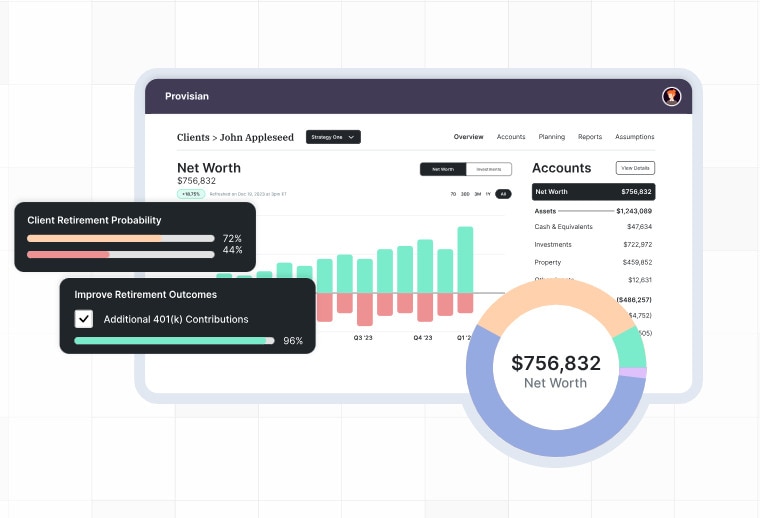Open the Accounts tab
Screen dimensions: 760x518
click(x=511, y=137)
